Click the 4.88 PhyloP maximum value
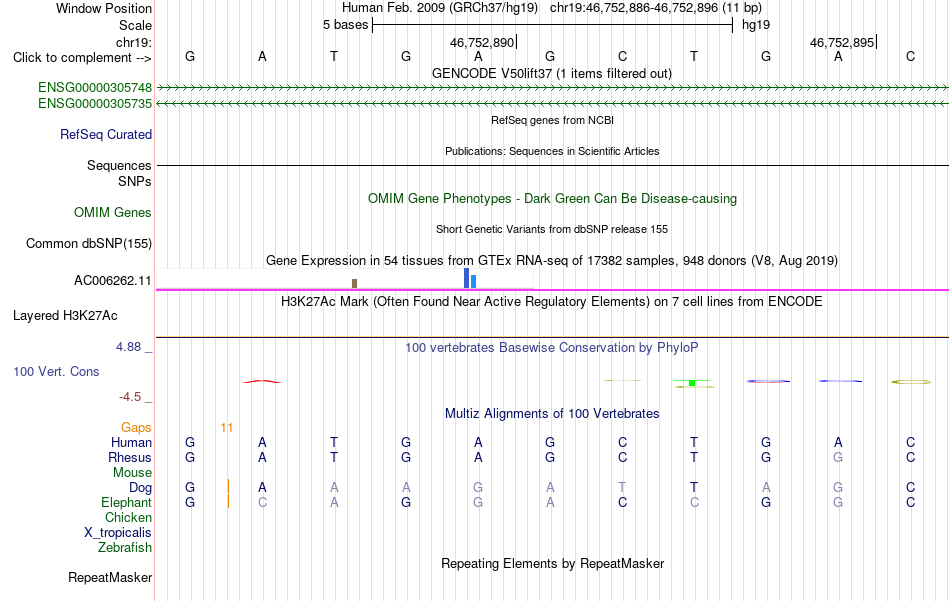The image size is (950, 601). click(x=128, y=347)
